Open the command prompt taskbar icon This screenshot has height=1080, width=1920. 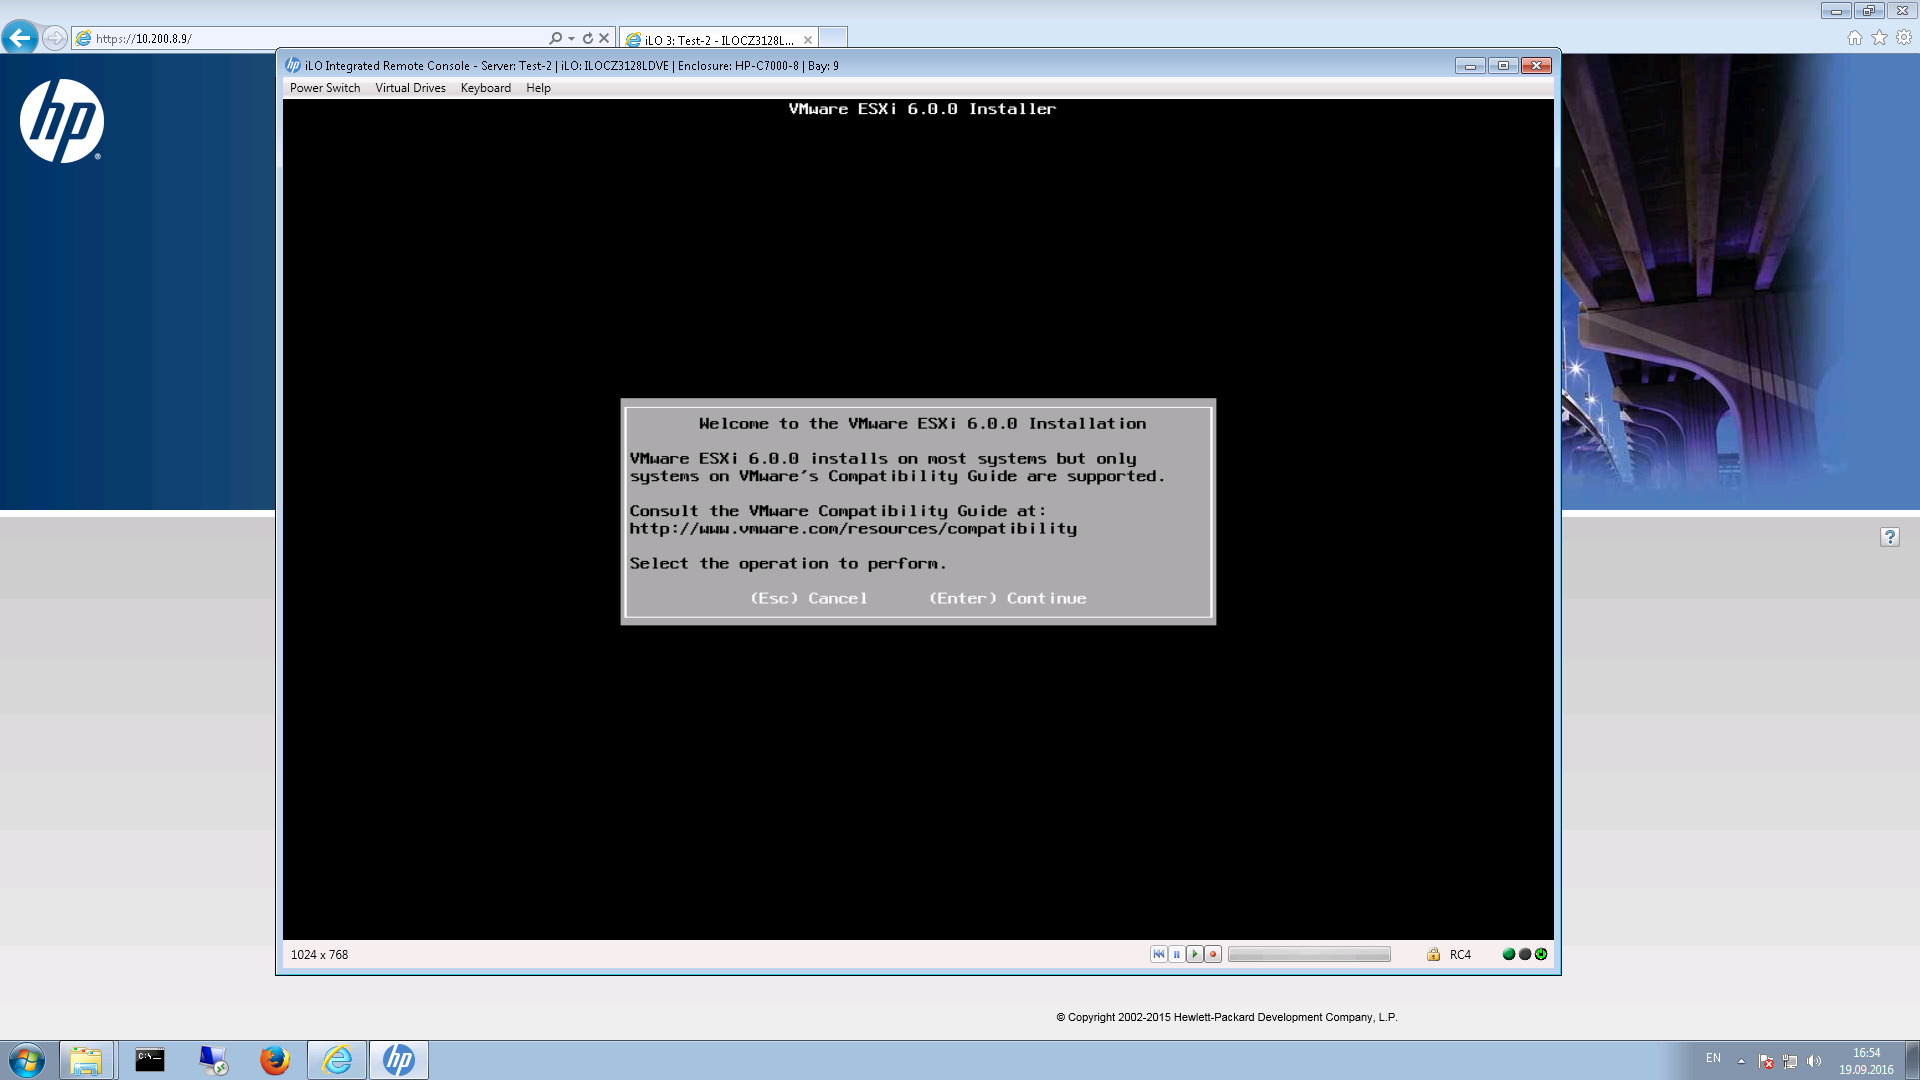(150, 1060)
